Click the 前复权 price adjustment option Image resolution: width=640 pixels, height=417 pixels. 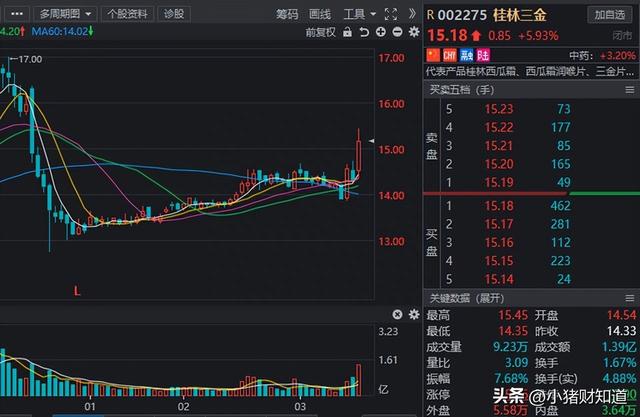320,32
